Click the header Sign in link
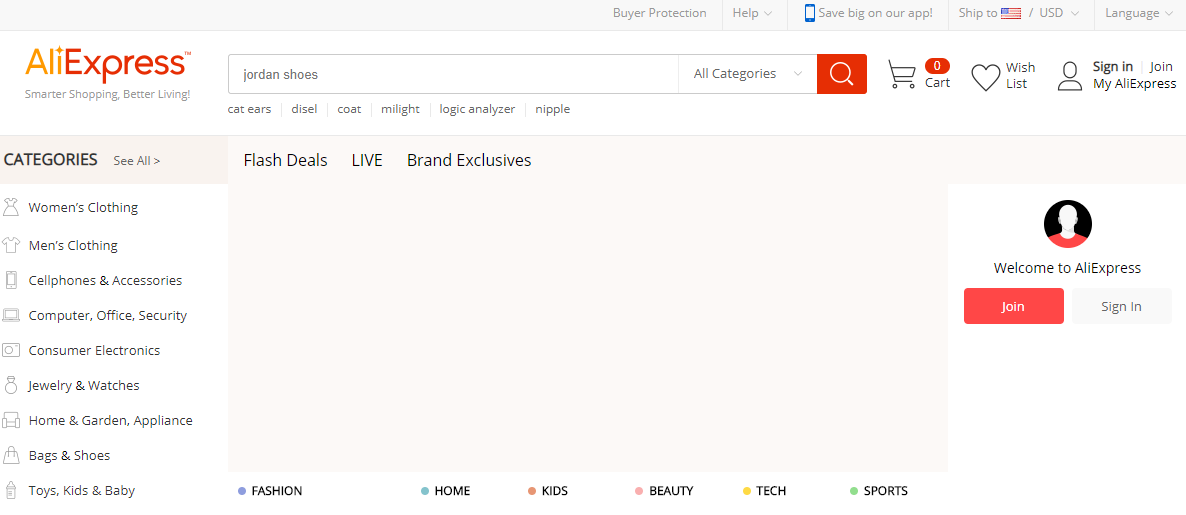 pyautogui.click(x=1113, y=67)
